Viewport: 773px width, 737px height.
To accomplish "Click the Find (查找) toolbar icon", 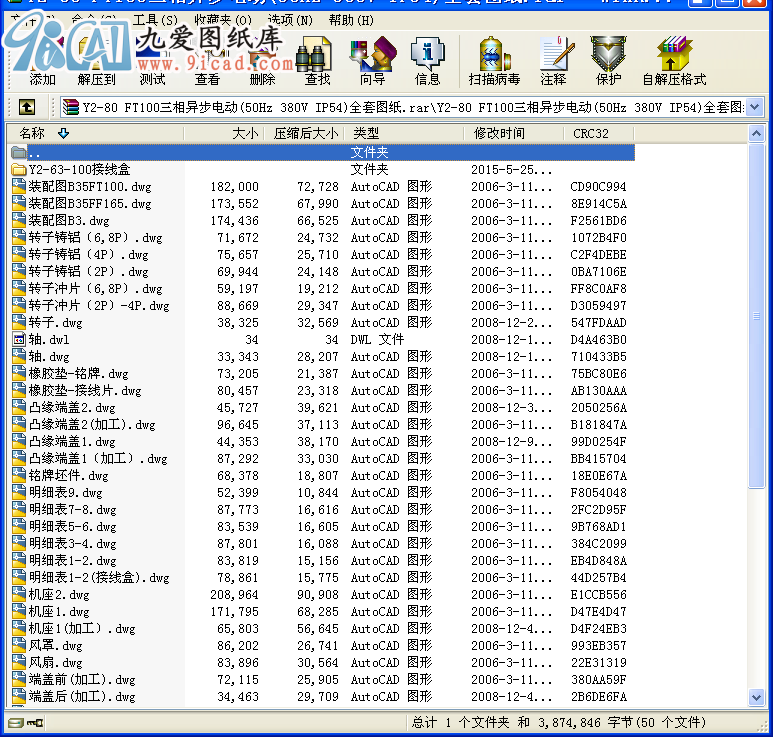I will tap(318, 61).
